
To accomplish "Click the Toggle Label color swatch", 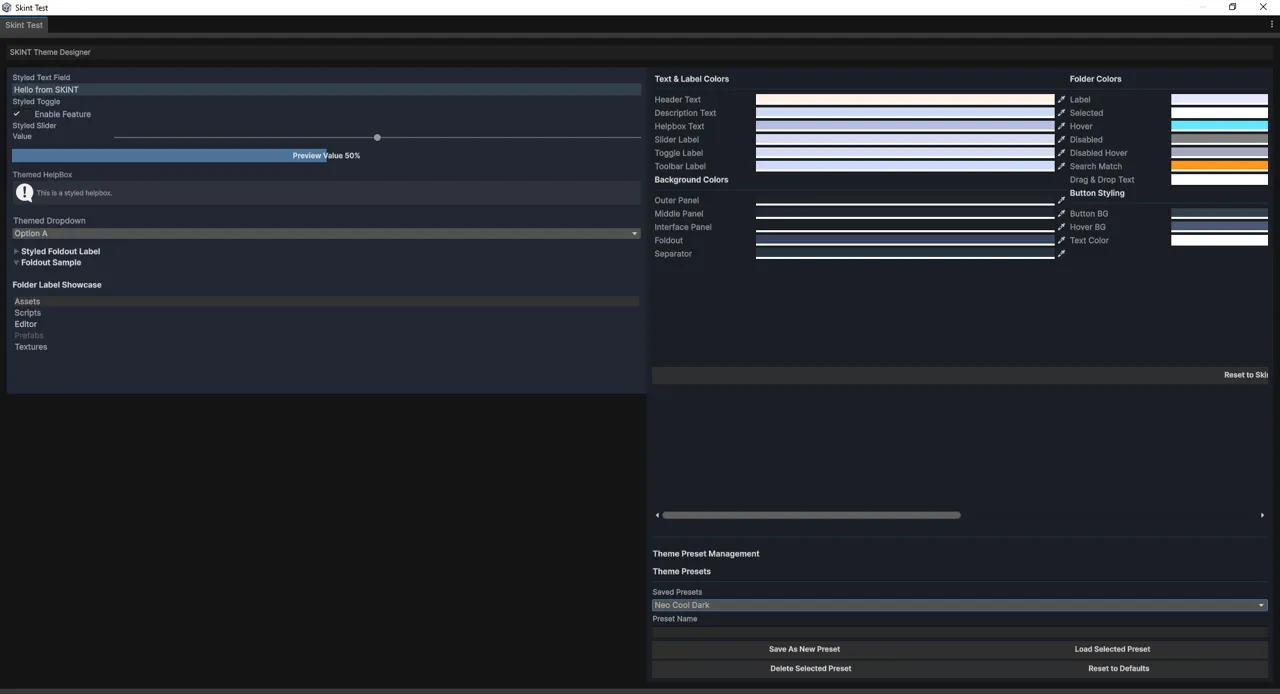I will 905,153.
